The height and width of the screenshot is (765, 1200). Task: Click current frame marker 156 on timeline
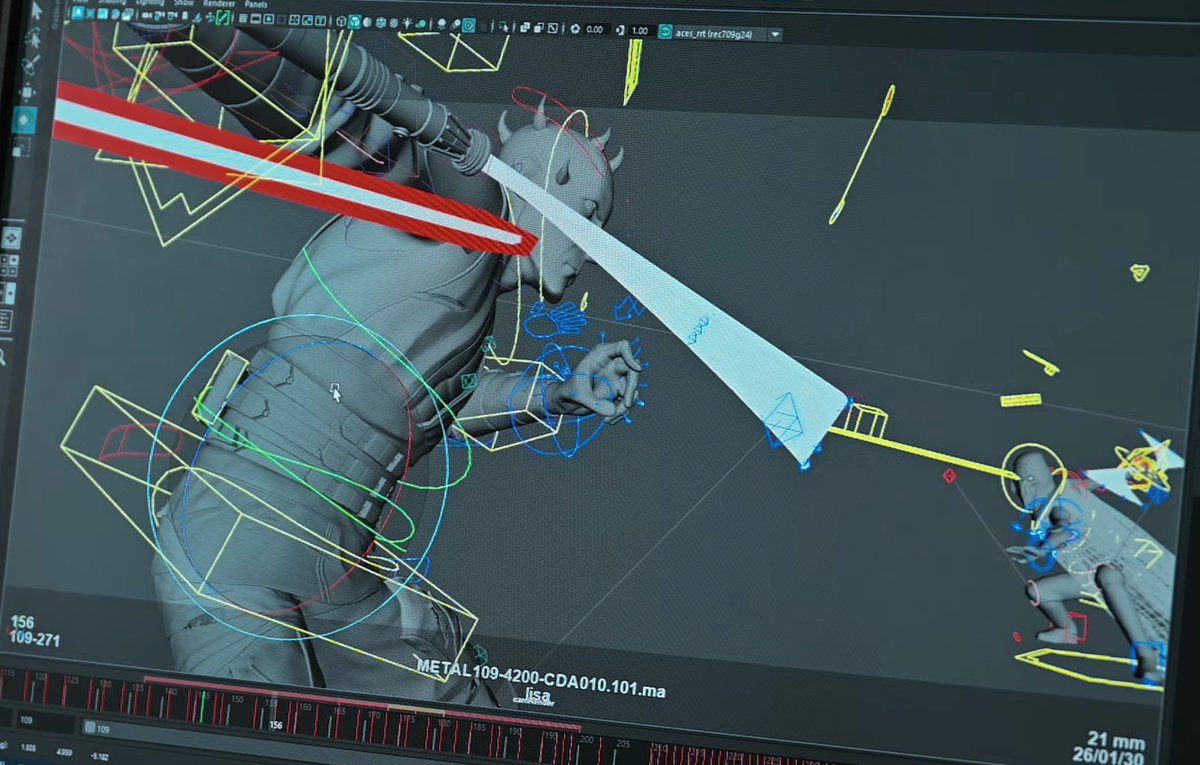(x=276, y=725)
